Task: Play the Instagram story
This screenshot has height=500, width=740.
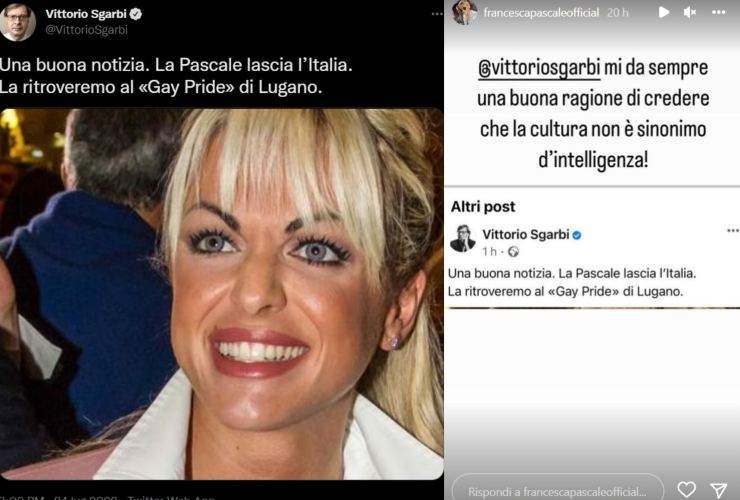Action: (x=664, y=12)
